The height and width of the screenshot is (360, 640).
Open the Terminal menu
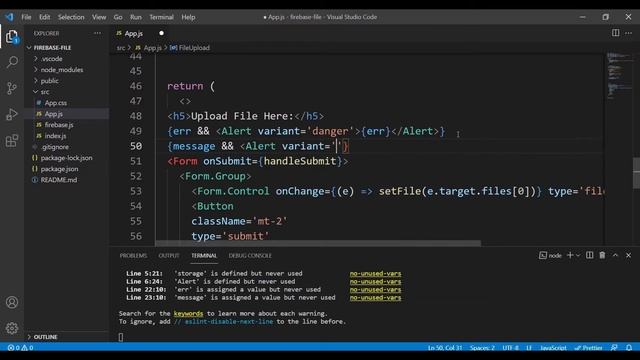click(161, 17)
